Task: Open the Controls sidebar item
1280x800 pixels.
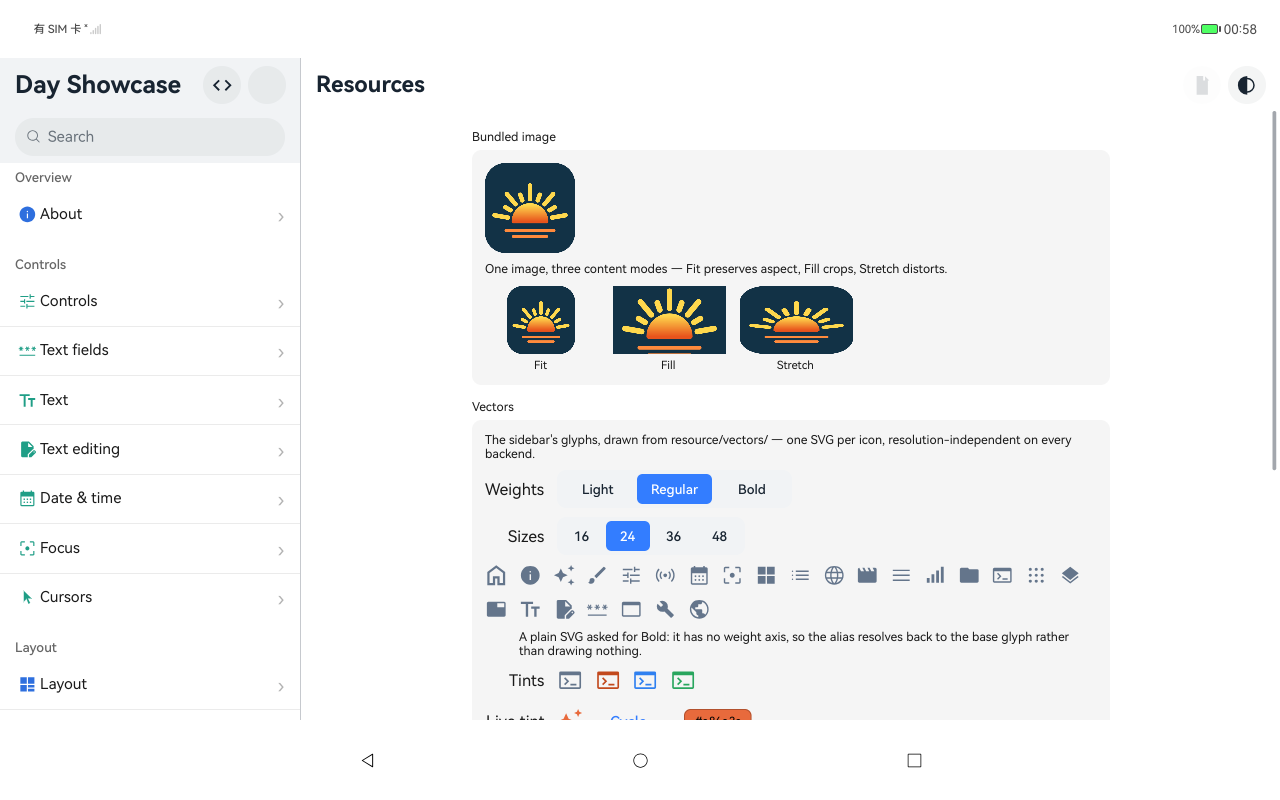Action: 150,302
